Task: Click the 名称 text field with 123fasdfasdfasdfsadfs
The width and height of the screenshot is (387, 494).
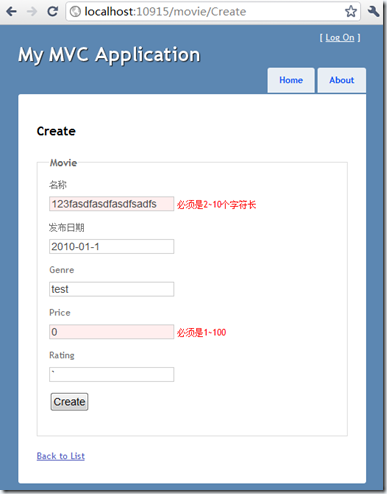Action: pos(111,204)
